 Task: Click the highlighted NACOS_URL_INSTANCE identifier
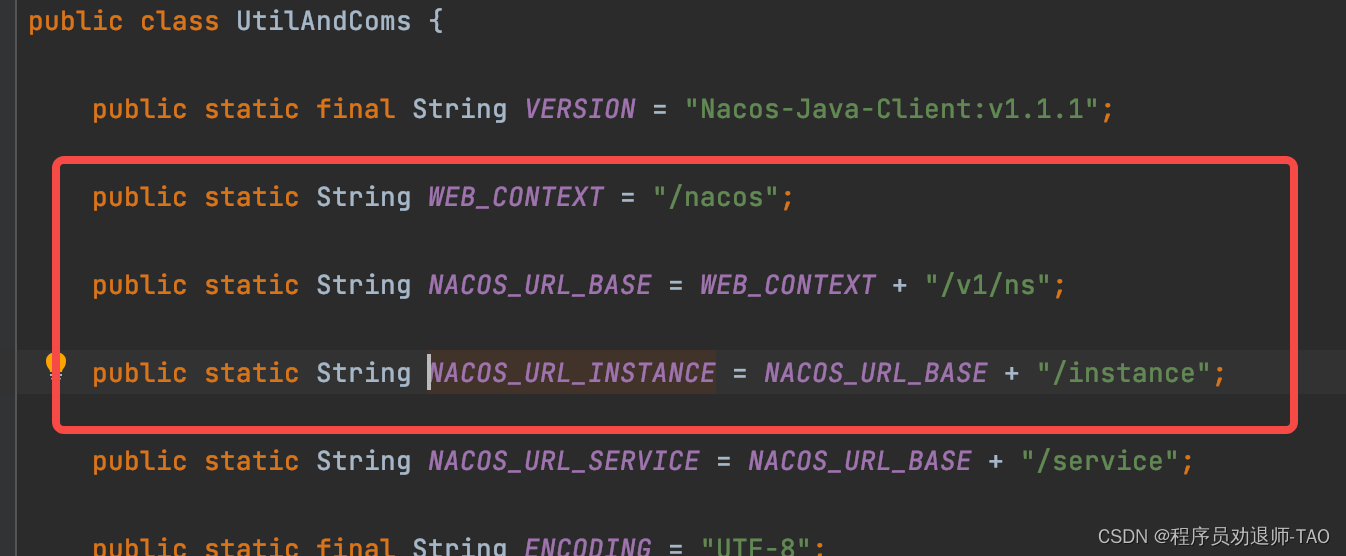572,373
